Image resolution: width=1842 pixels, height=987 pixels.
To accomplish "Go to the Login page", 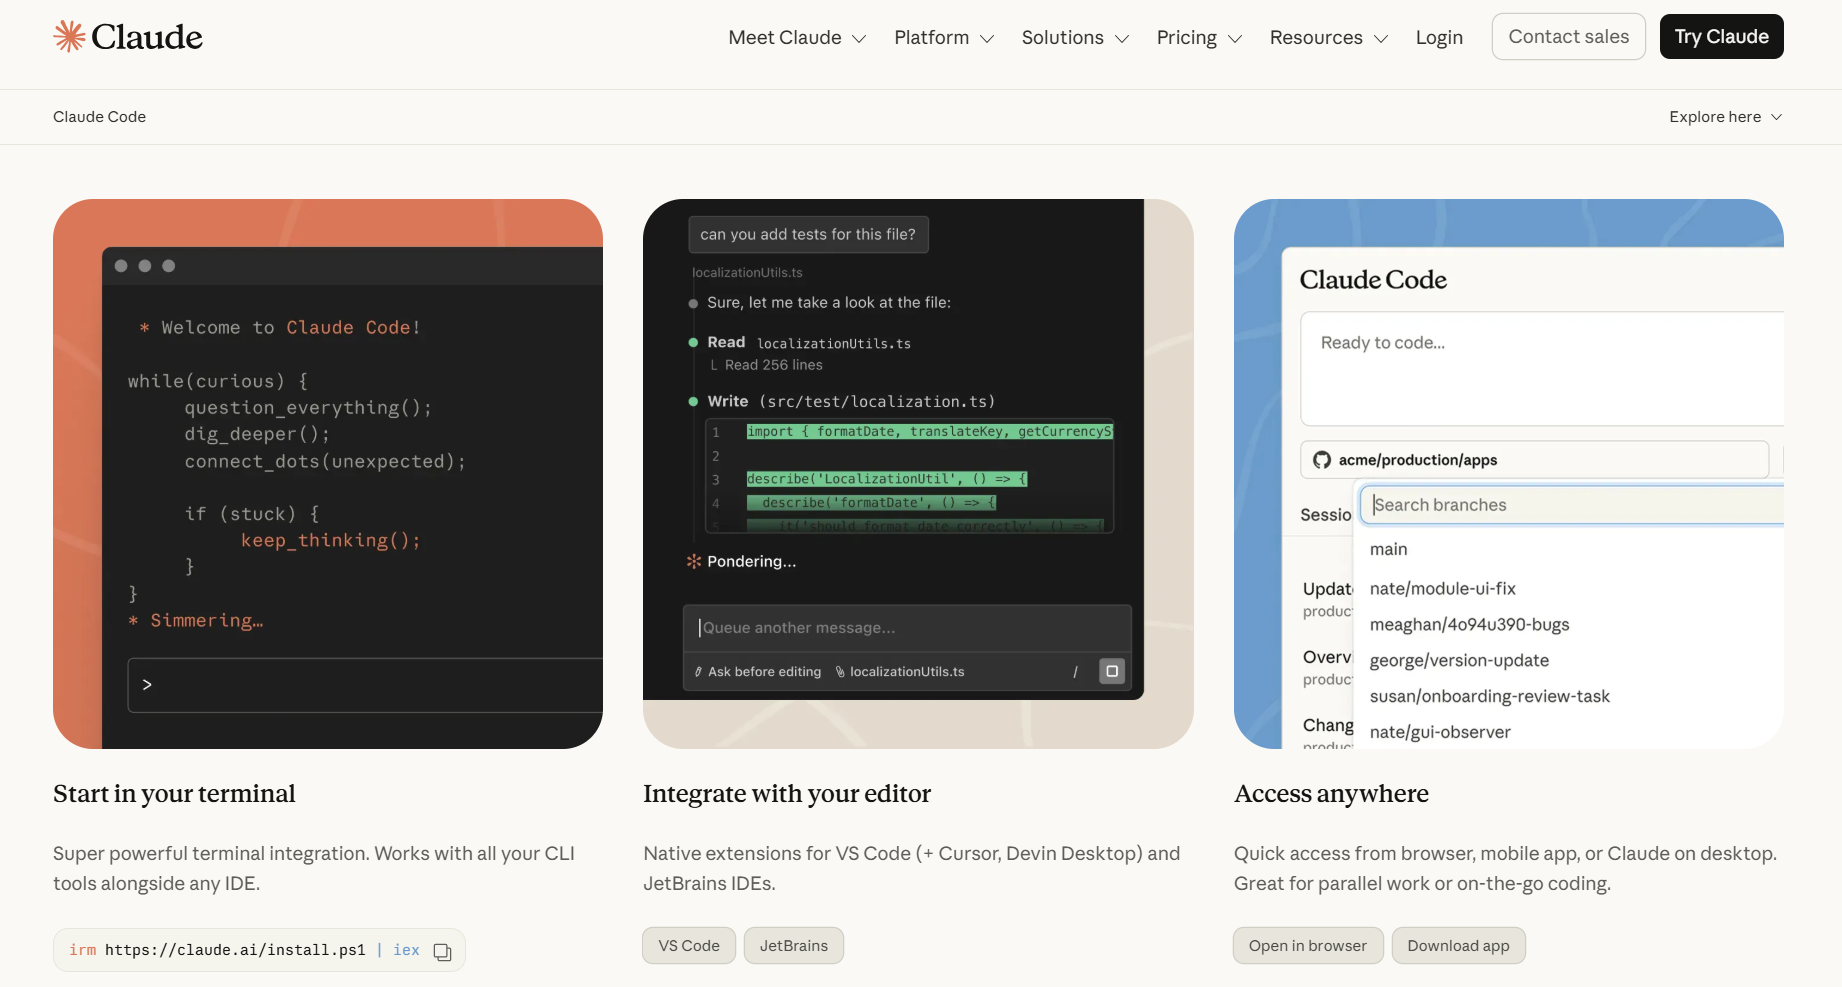I will point(1439,38).
